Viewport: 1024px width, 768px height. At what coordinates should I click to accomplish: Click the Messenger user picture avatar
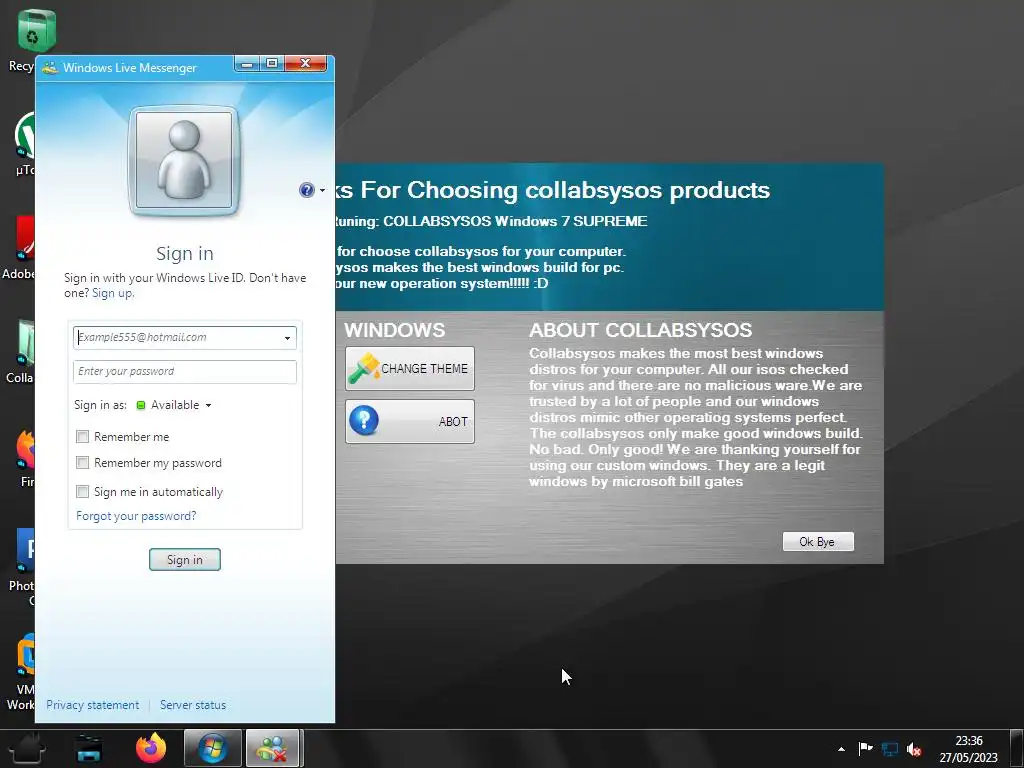pos(184,160)
